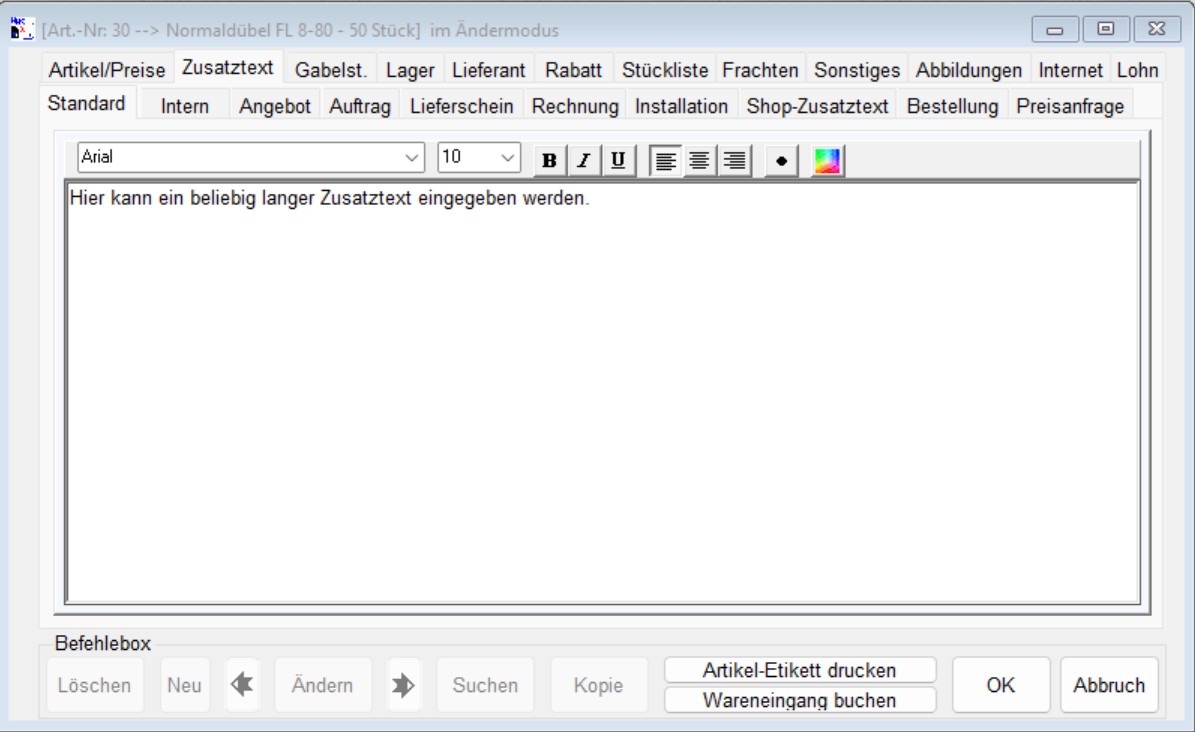Expand the font size dropdown
The image size is (1195, 732).
click(507, 158)
